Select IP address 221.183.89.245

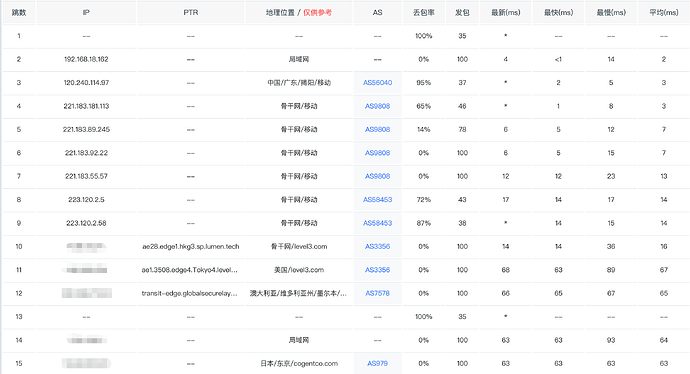86,129
